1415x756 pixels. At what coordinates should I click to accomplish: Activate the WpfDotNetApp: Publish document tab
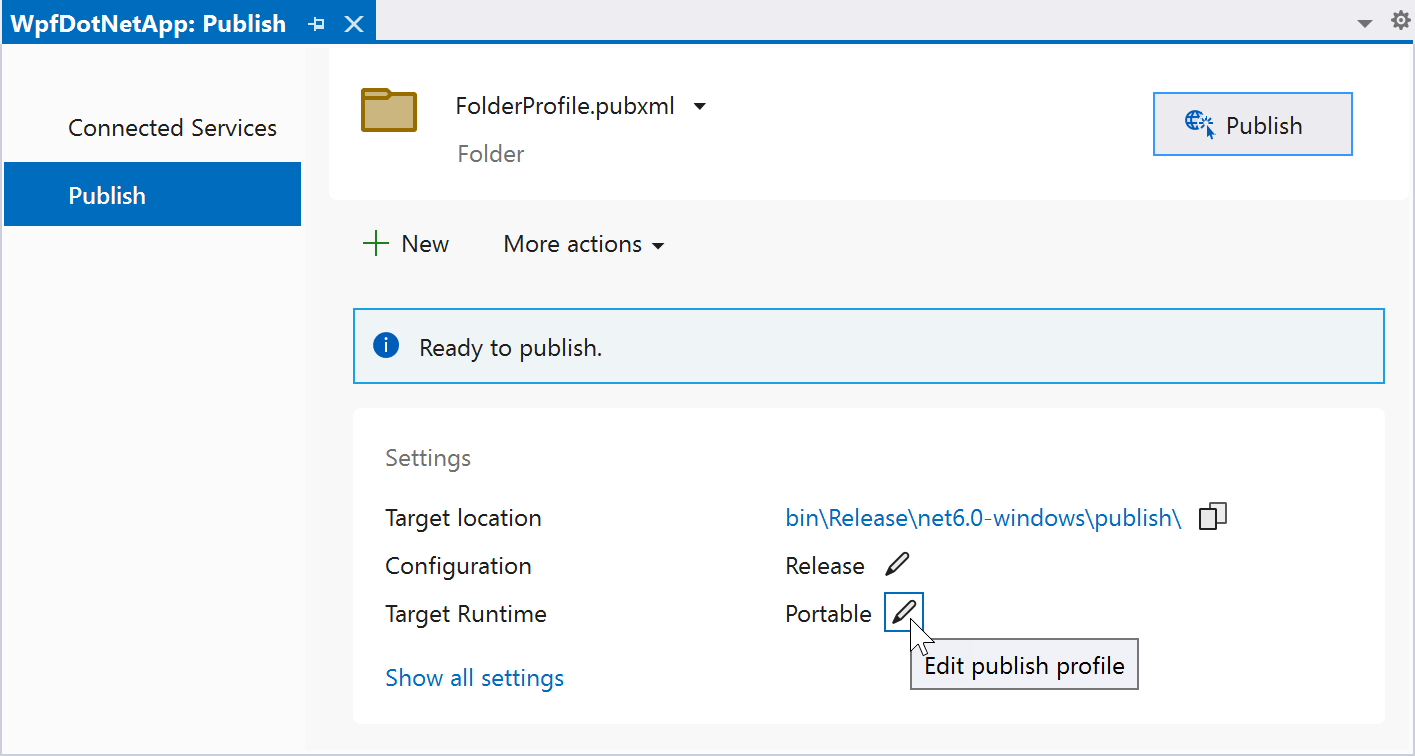[x=148, y=24]
